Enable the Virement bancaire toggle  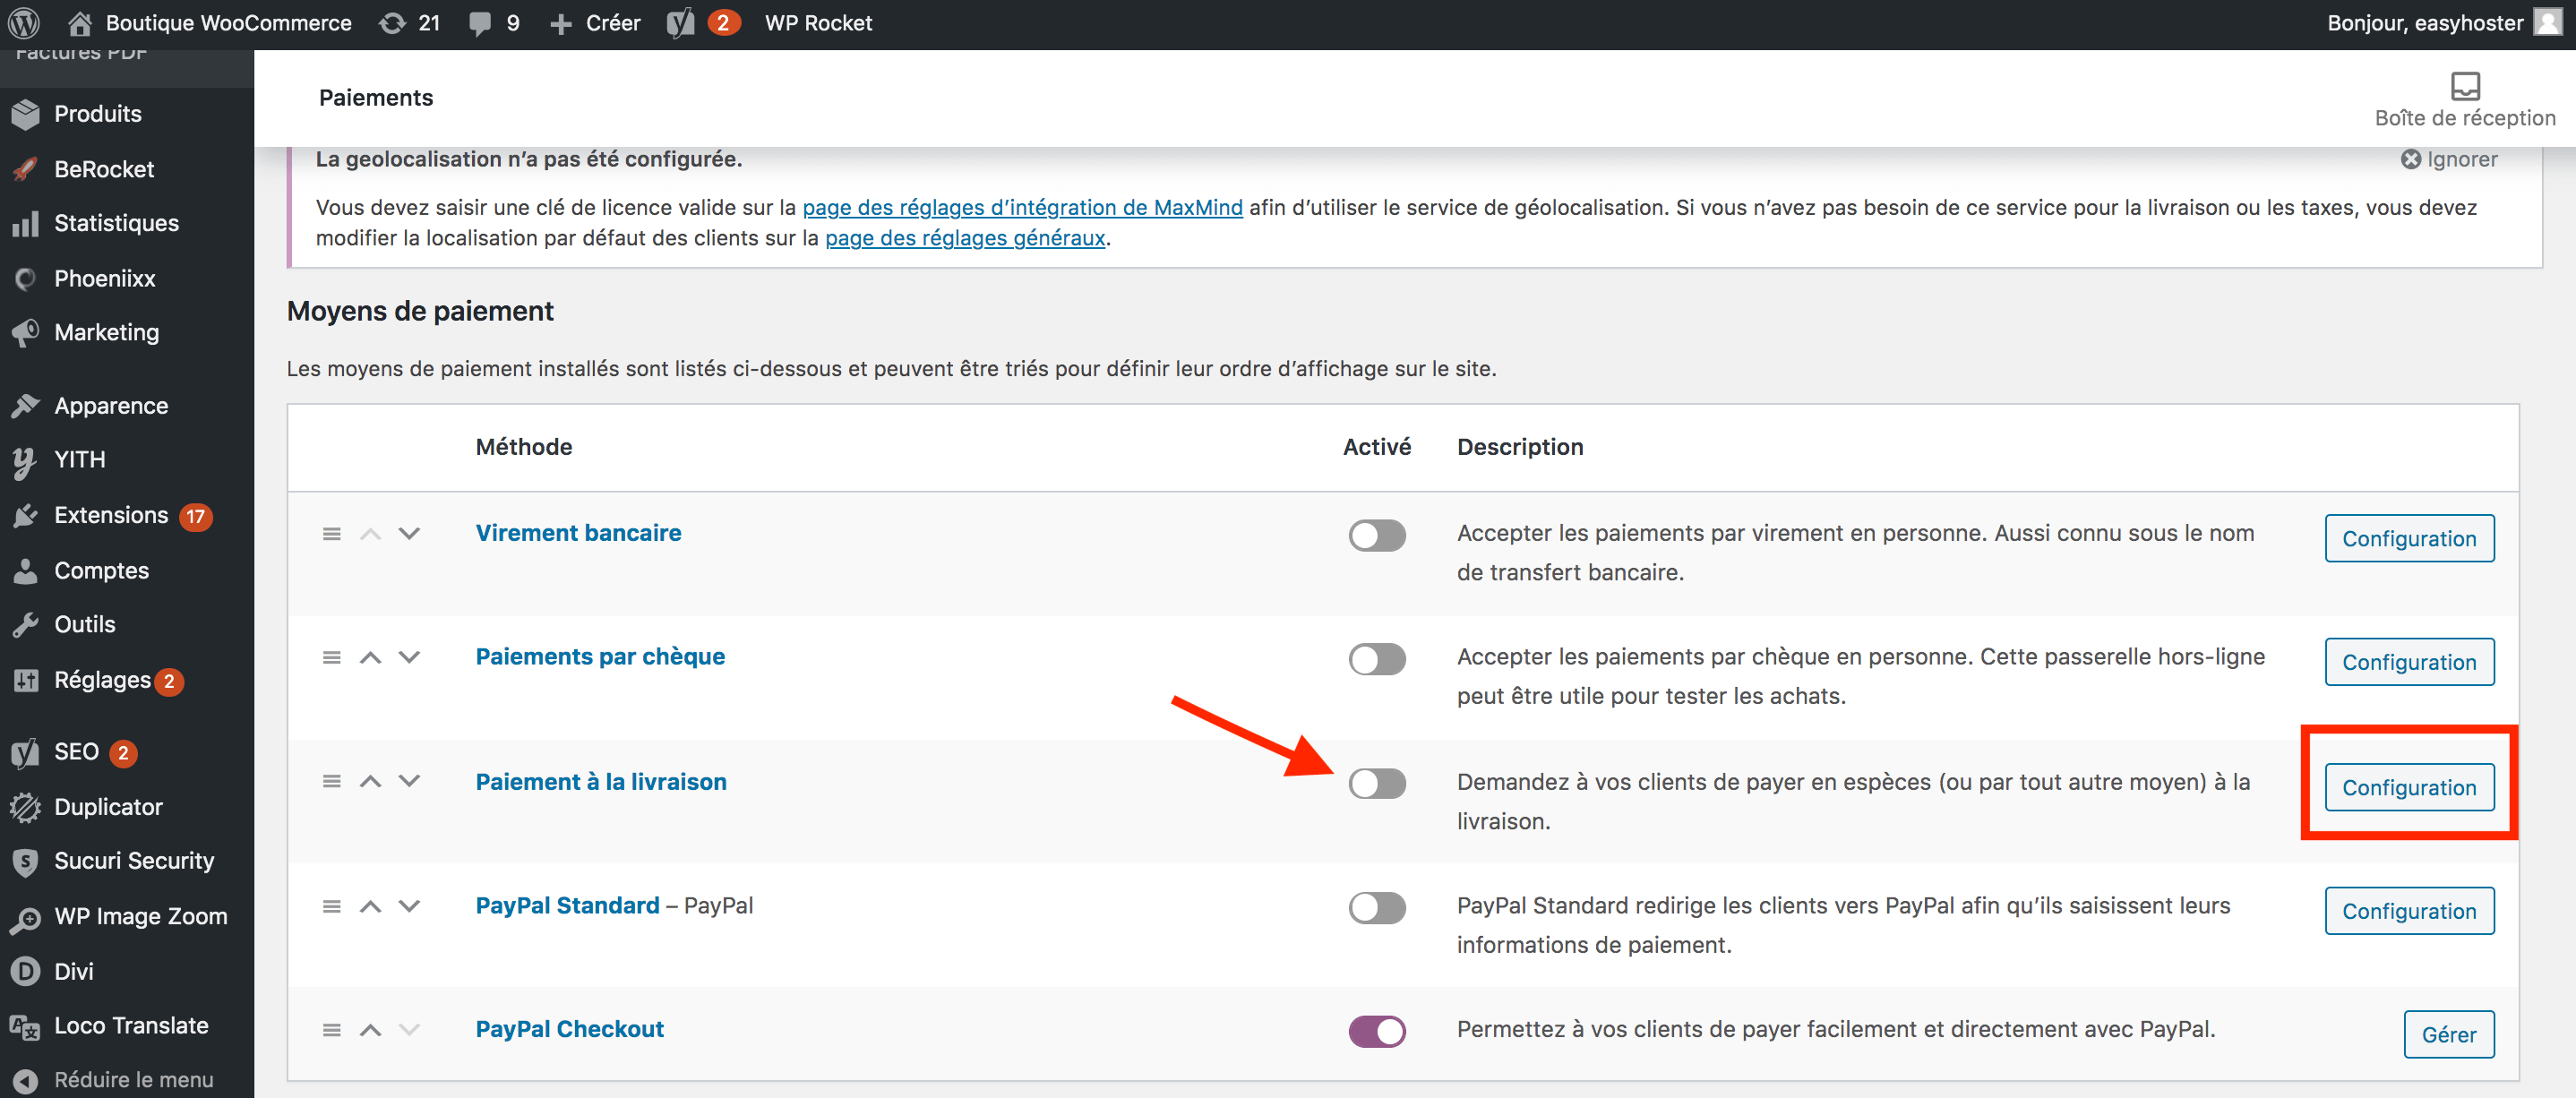coord(1377,535)
